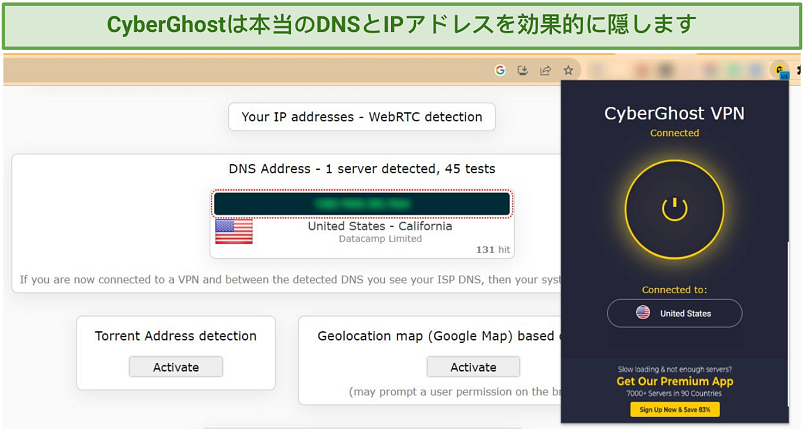Click the United States flag in DNS result
The image size is (806, 429).
point(234,231)
